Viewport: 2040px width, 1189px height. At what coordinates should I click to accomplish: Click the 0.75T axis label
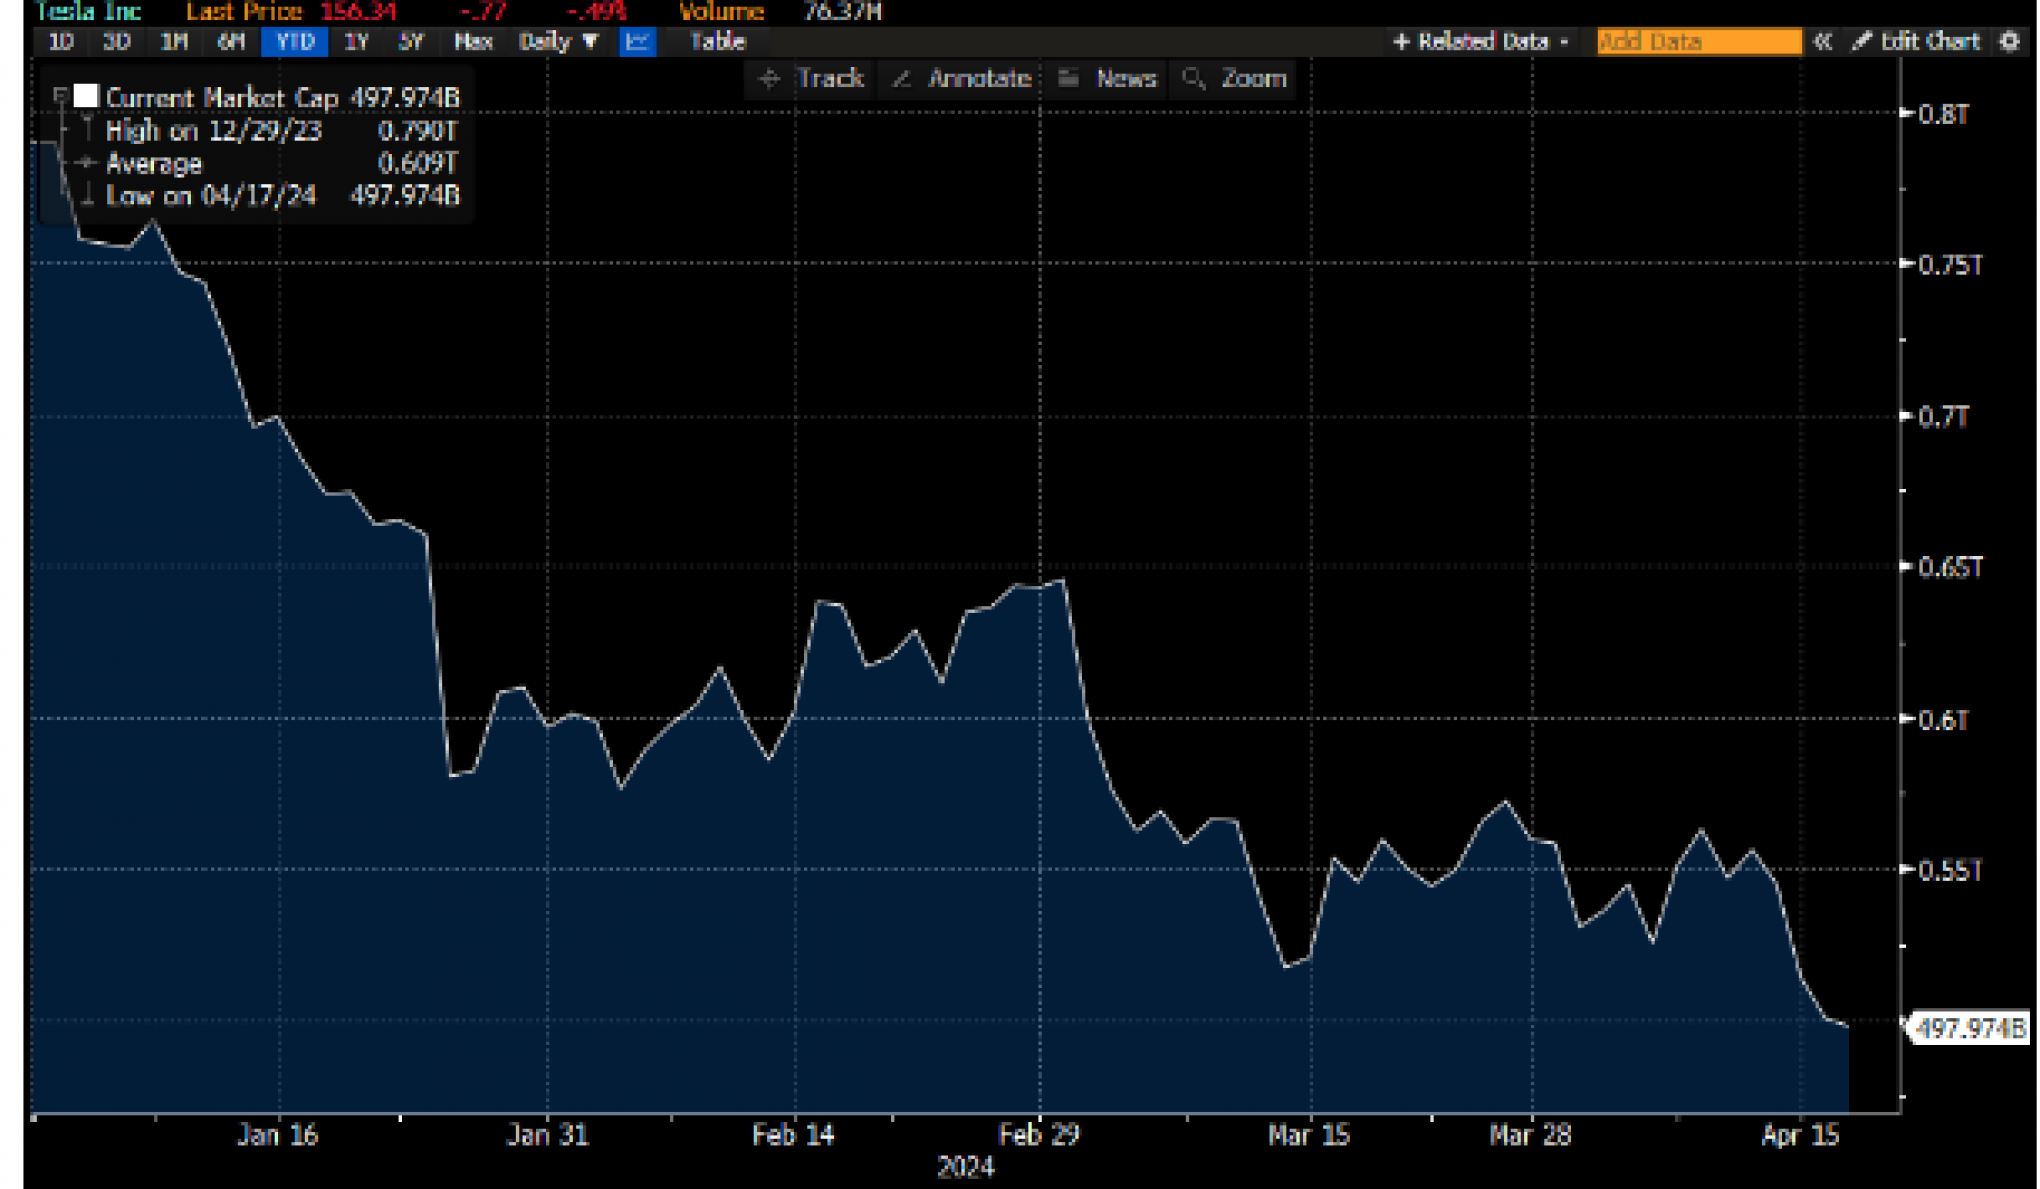(x=1950, y=266)
